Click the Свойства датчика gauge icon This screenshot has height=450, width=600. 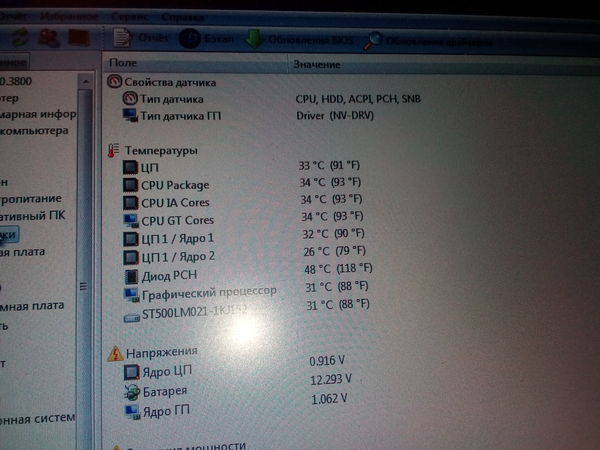point(114,82)
